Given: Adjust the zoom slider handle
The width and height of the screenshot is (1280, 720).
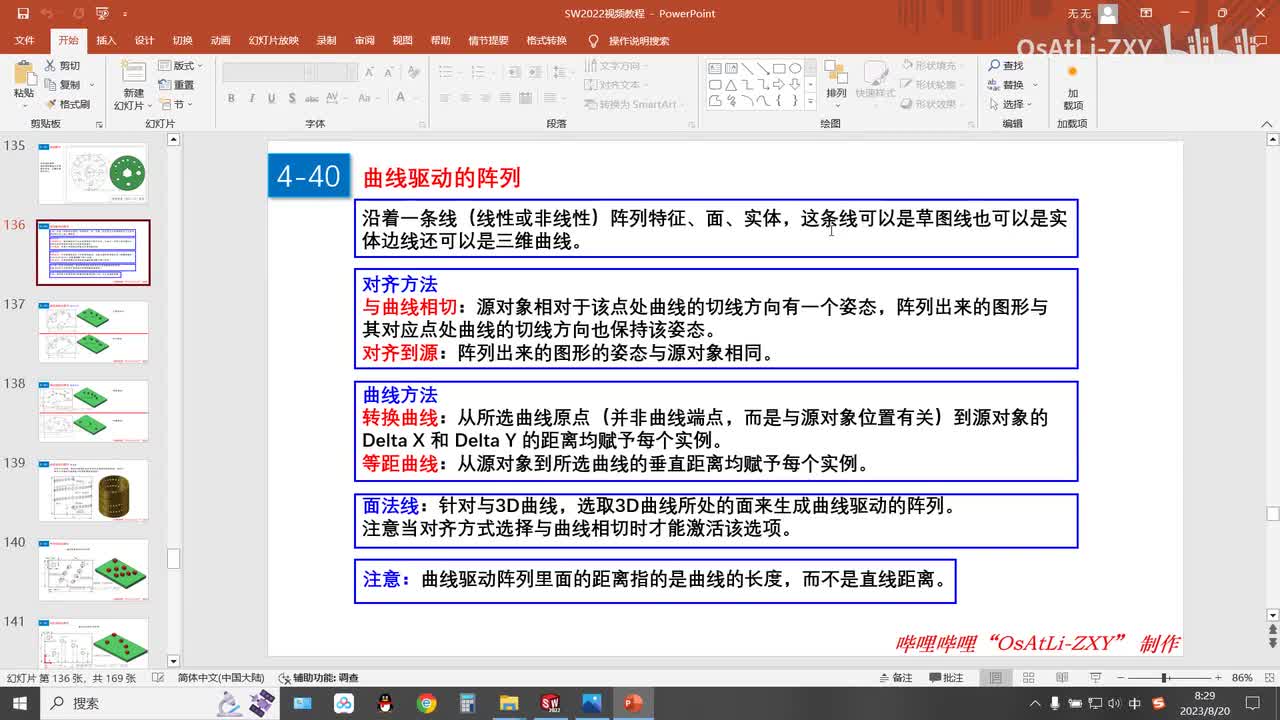Looking at the screenshot, I should (x=1165, y=678).
